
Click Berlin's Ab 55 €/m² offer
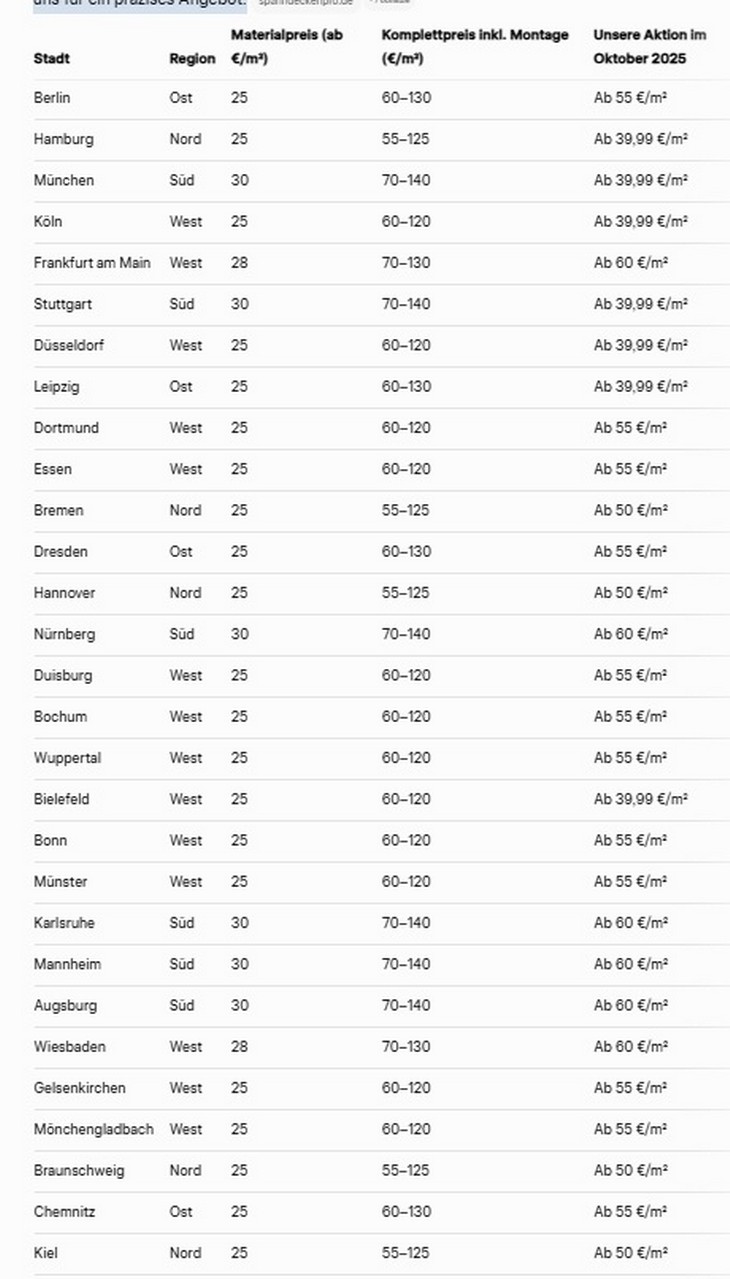630,98
